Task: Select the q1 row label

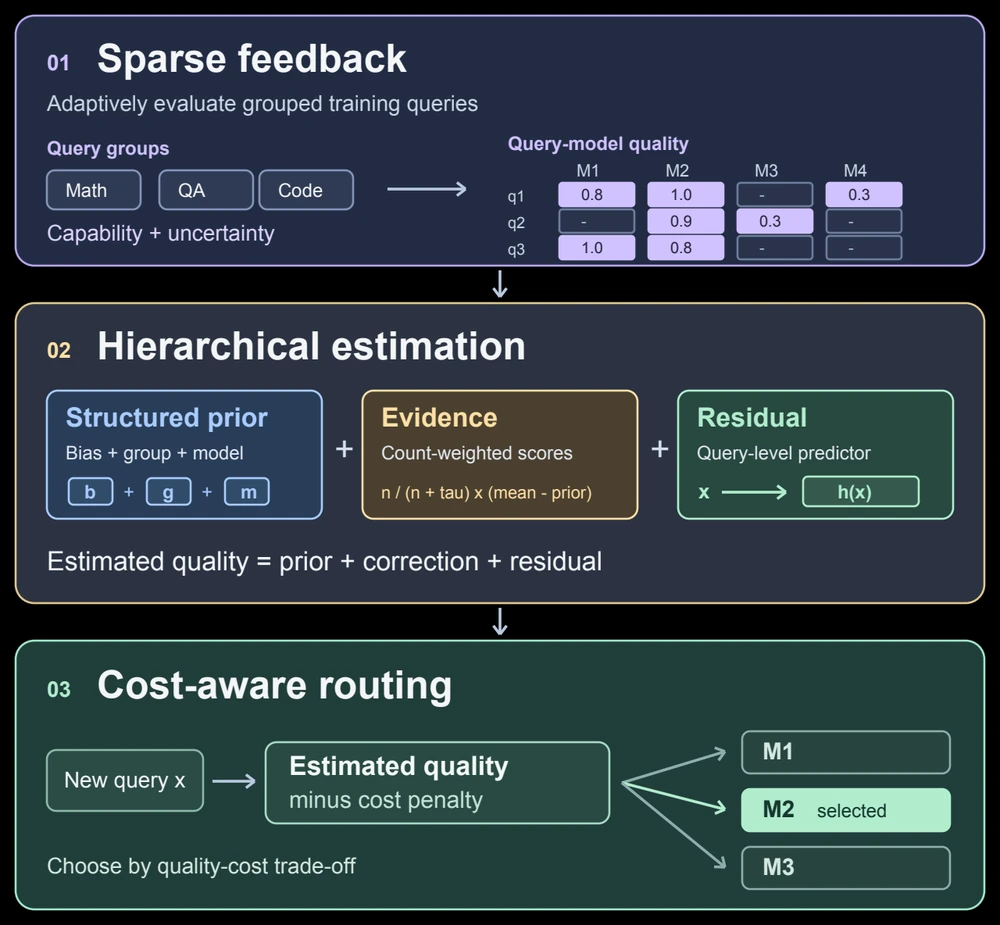Action: 516,196
